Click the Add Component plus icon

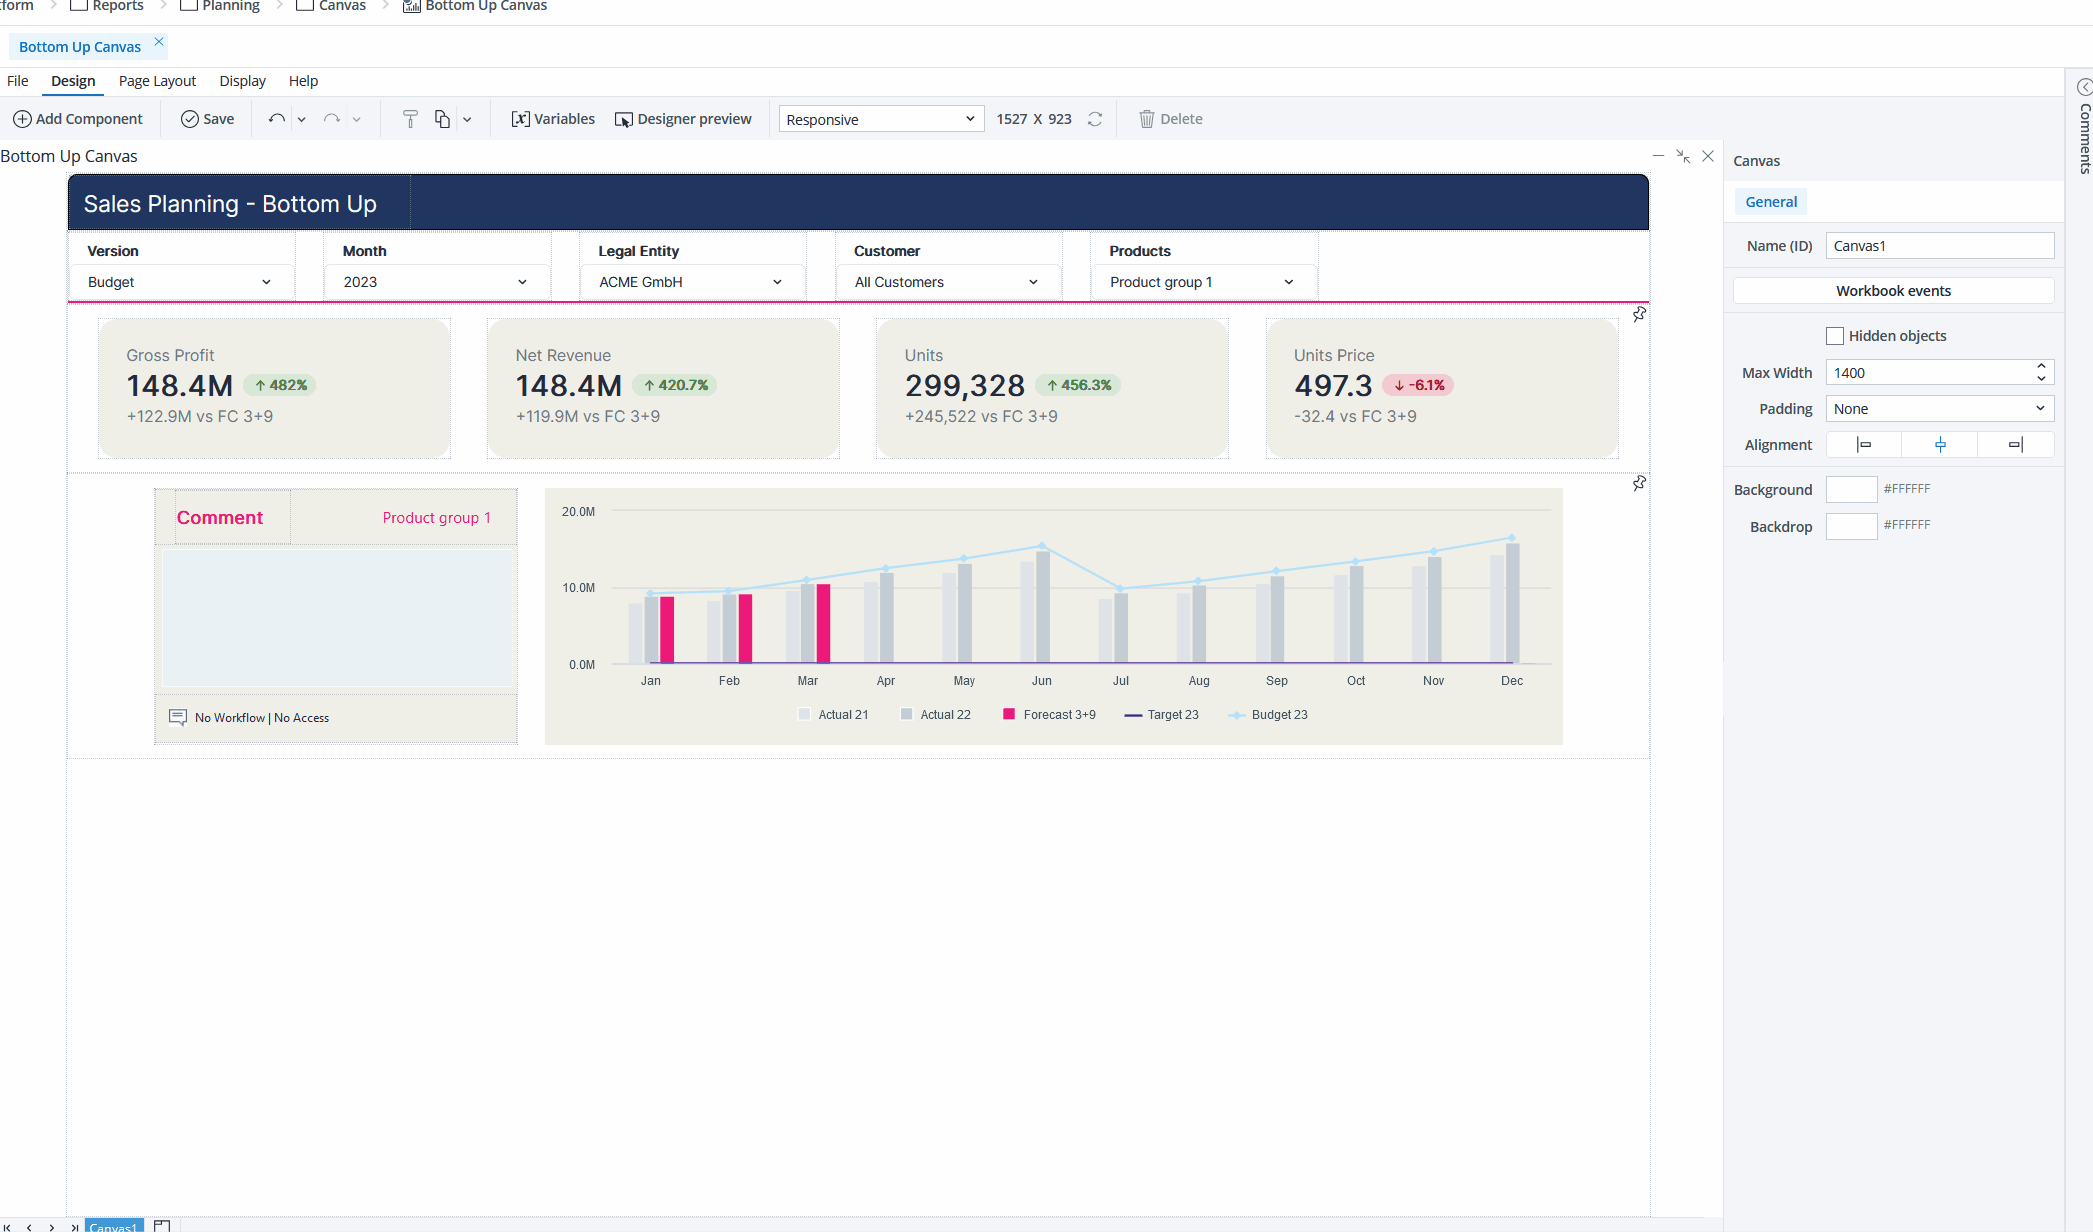point(22,119)
